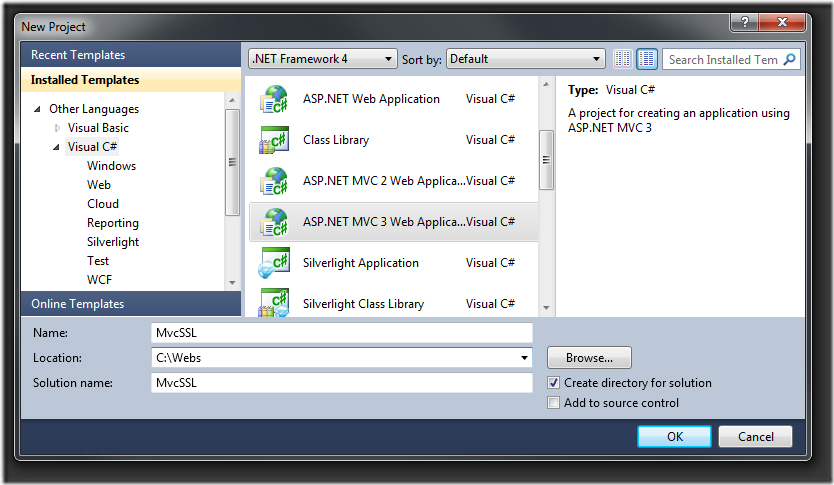Viewport: 834px width, 485px height.
Task: Collapse the Other Languages tree node
Action: pos(37,109)
